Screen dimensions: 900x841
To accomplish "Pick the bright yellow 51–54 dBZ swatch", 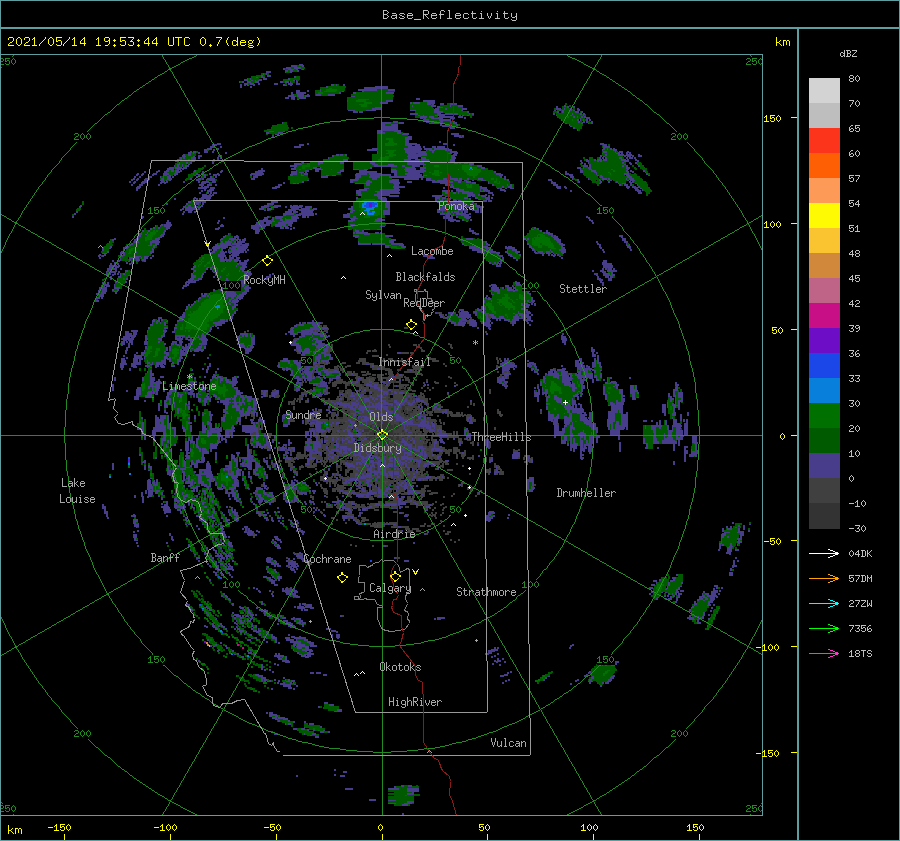I will coord(824,216).
